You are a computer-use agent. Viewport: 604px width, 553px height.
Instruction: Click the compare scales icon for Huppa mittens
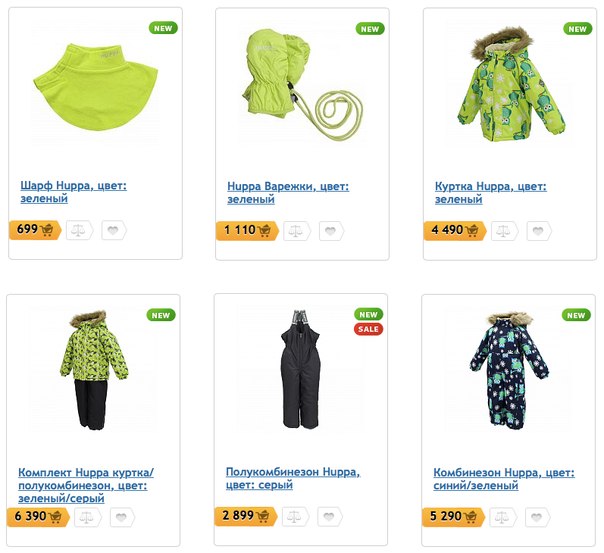coord(297,231)
